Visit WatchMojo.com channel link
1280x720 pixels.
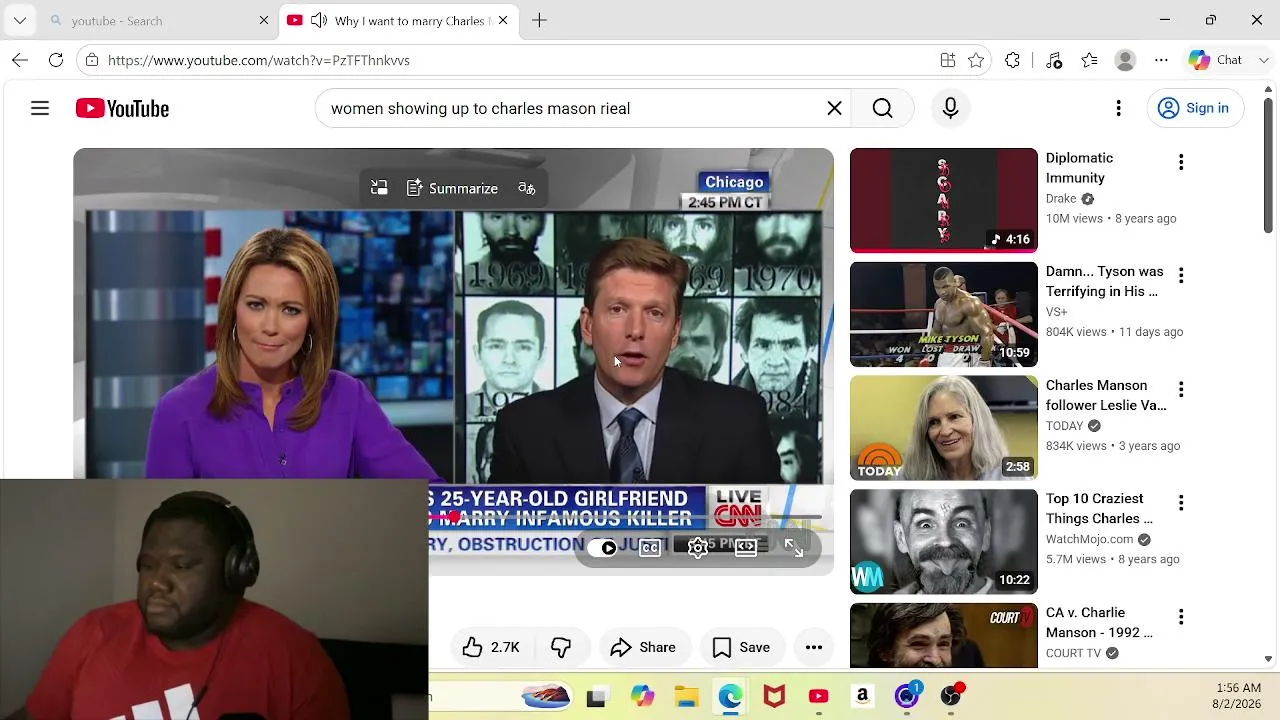coord(1089,539)
